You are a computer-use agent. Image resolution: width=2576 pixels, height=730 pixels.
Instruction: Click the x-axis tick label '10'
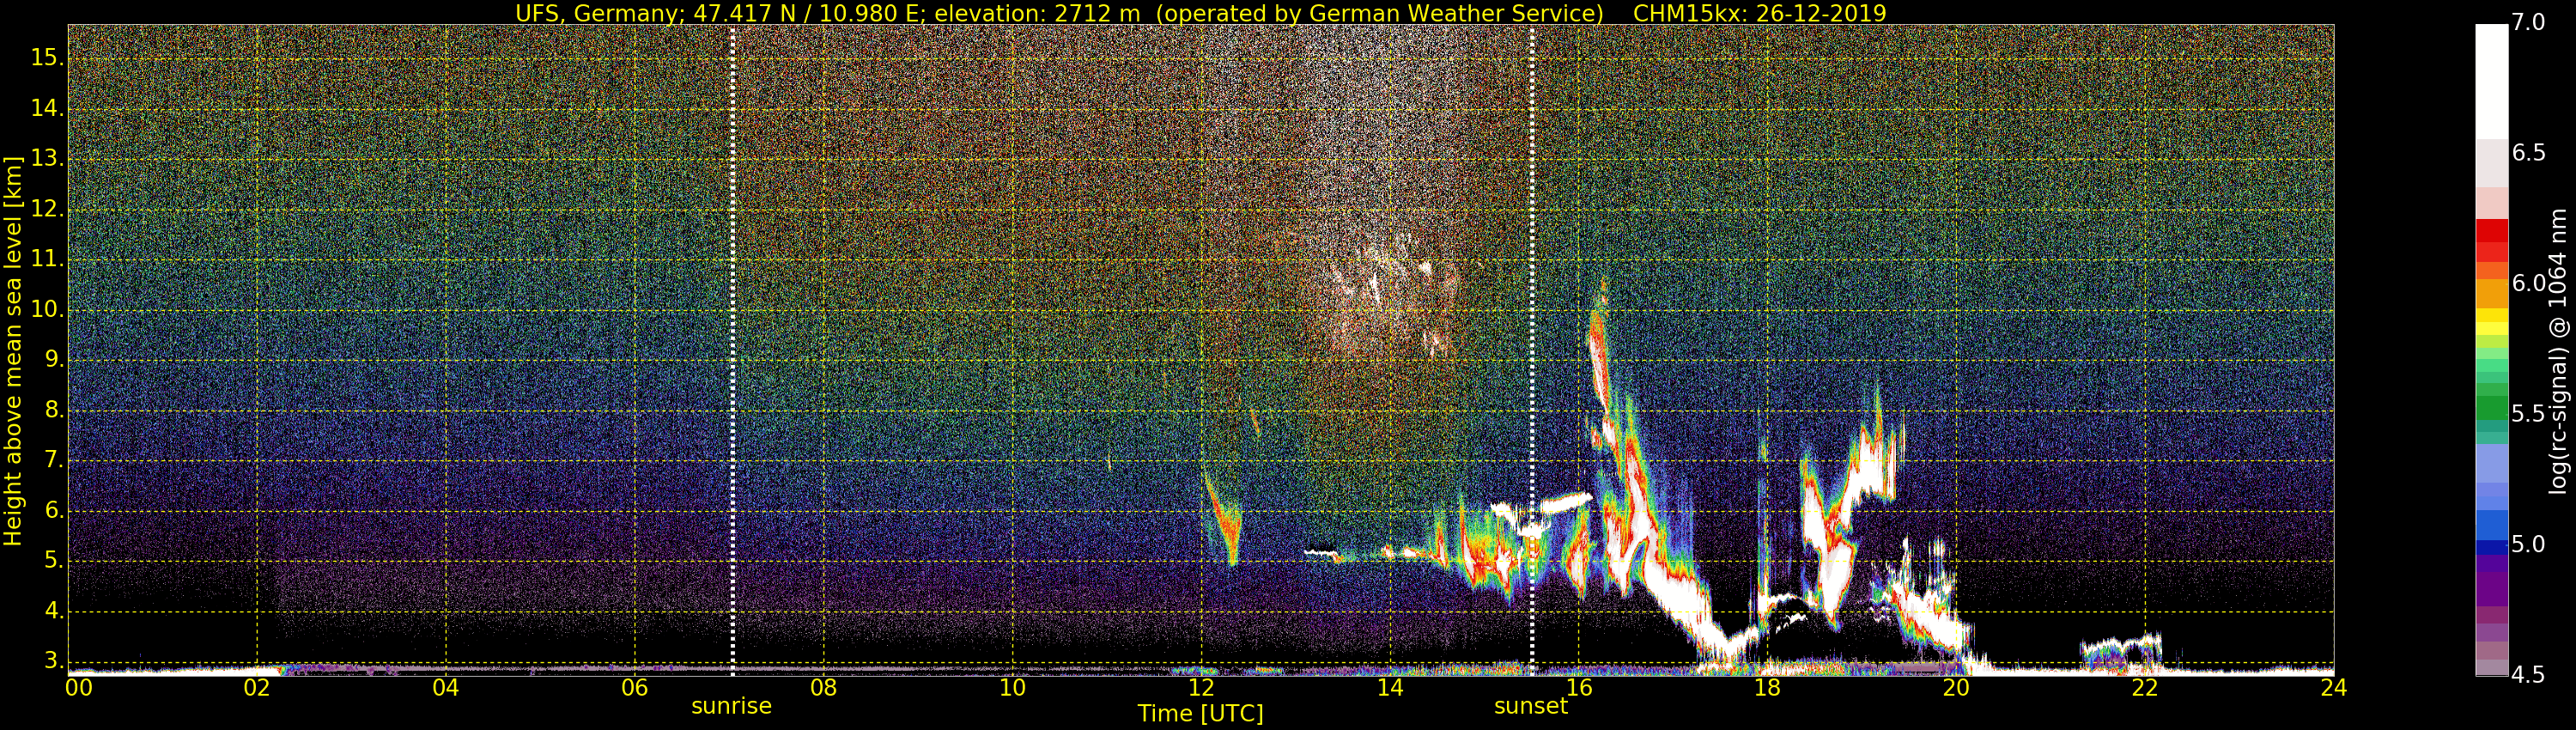coord(1012,688)
